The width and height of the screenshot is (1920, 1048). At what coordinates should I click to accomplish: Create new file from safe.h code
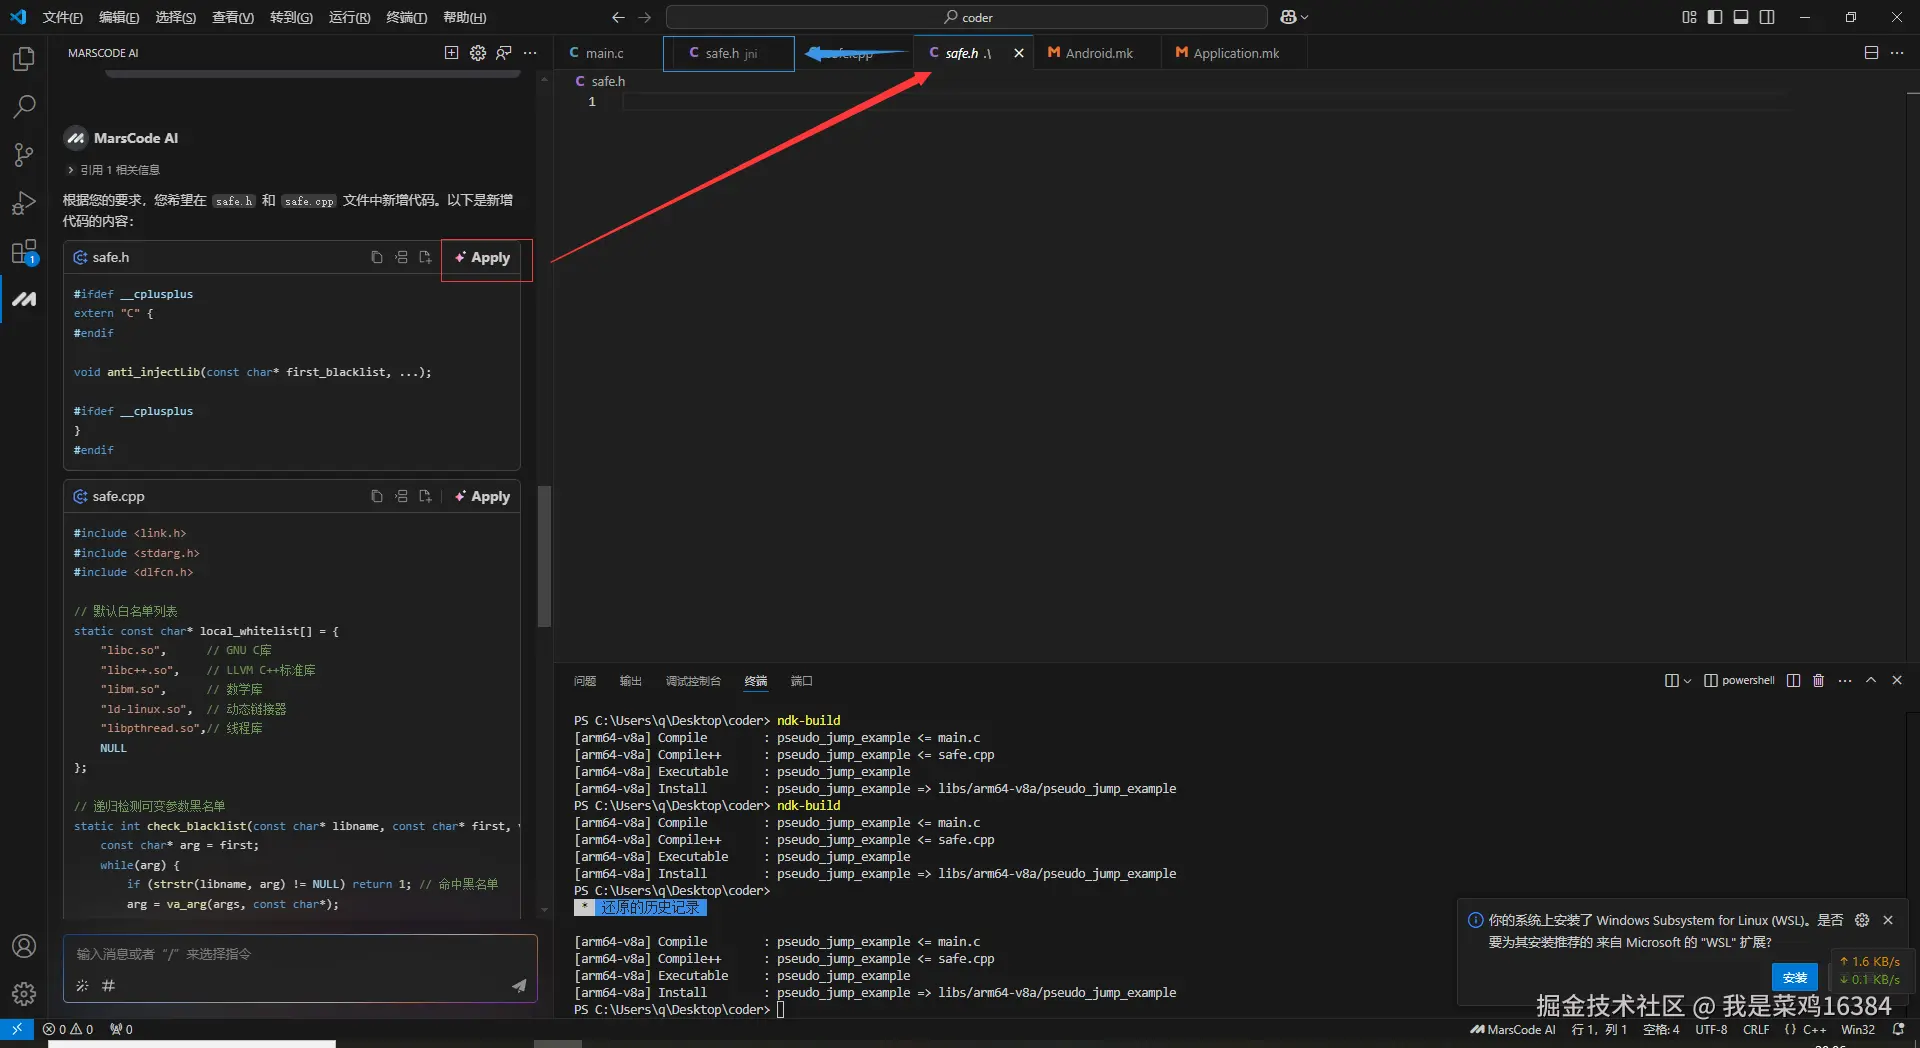pos(425,257)
